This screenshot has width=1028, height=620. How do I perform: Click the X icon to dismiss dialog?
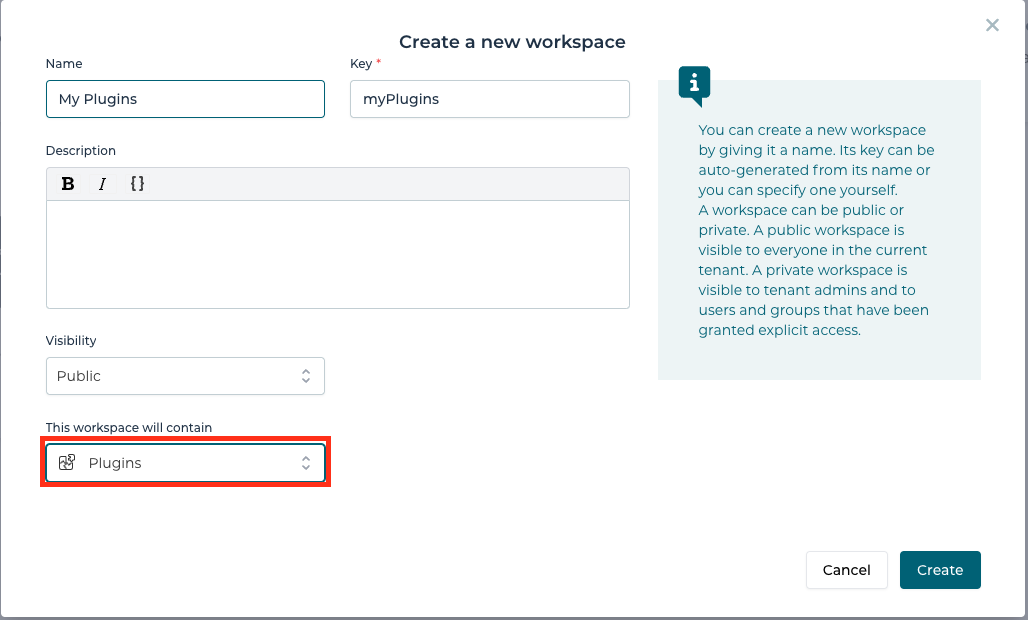pos(992,25)
